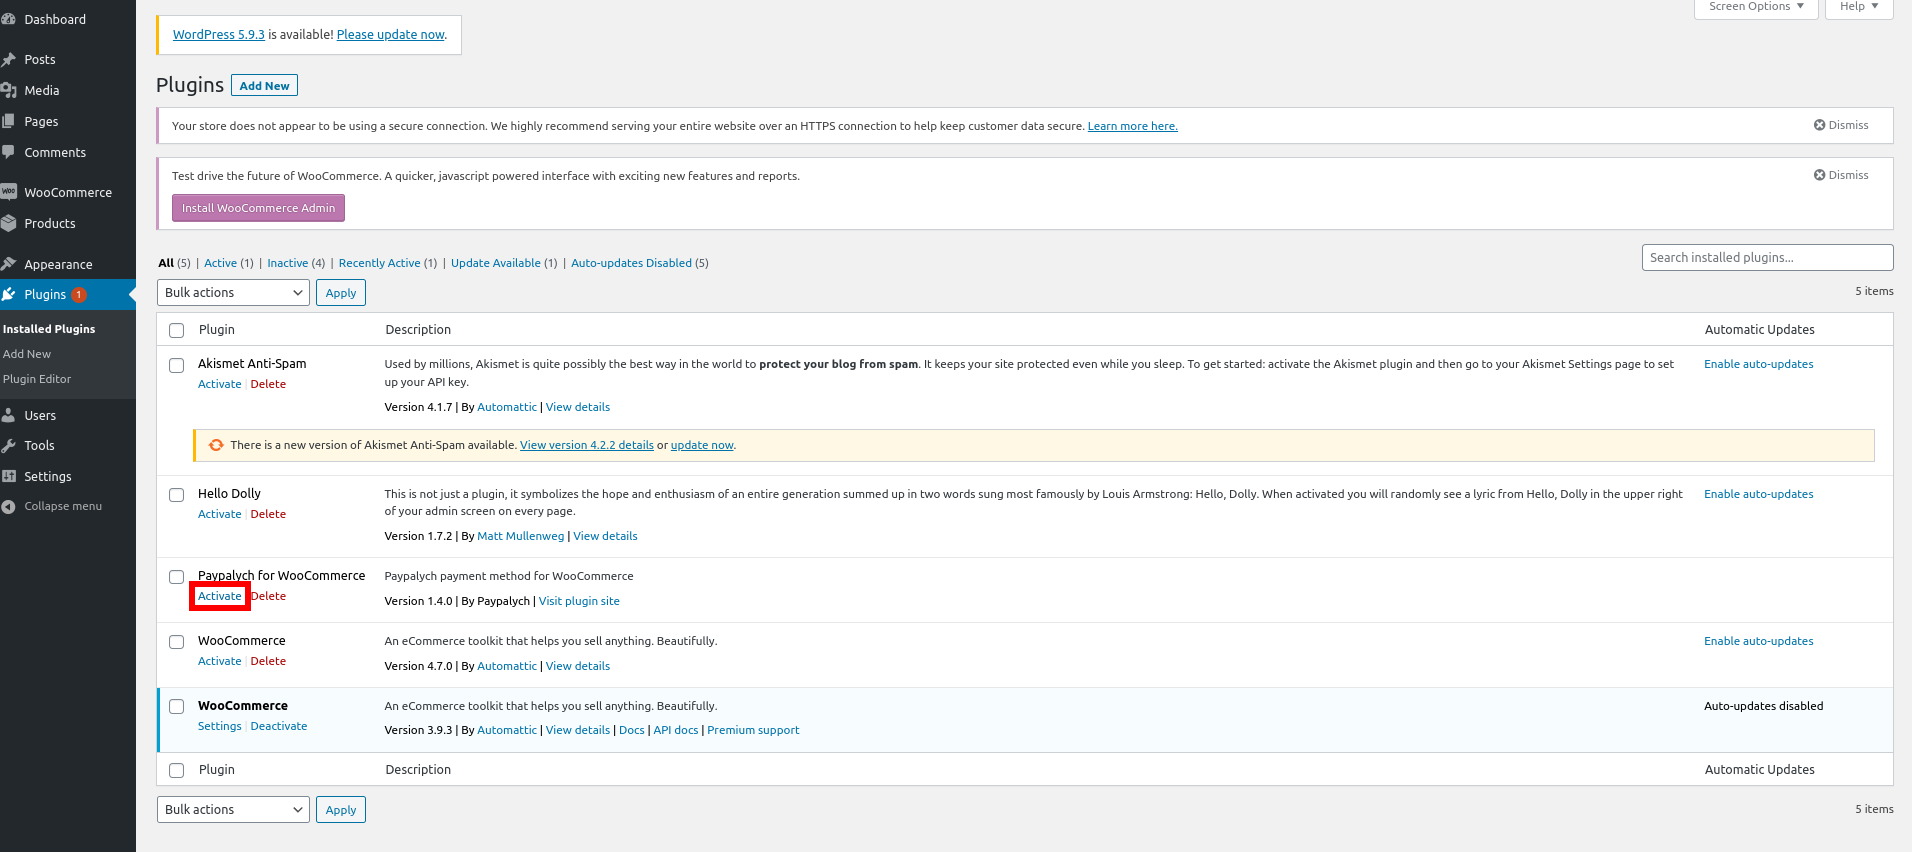
Task: Click Install WooCommerce Admin button
Action: [258, 208]
